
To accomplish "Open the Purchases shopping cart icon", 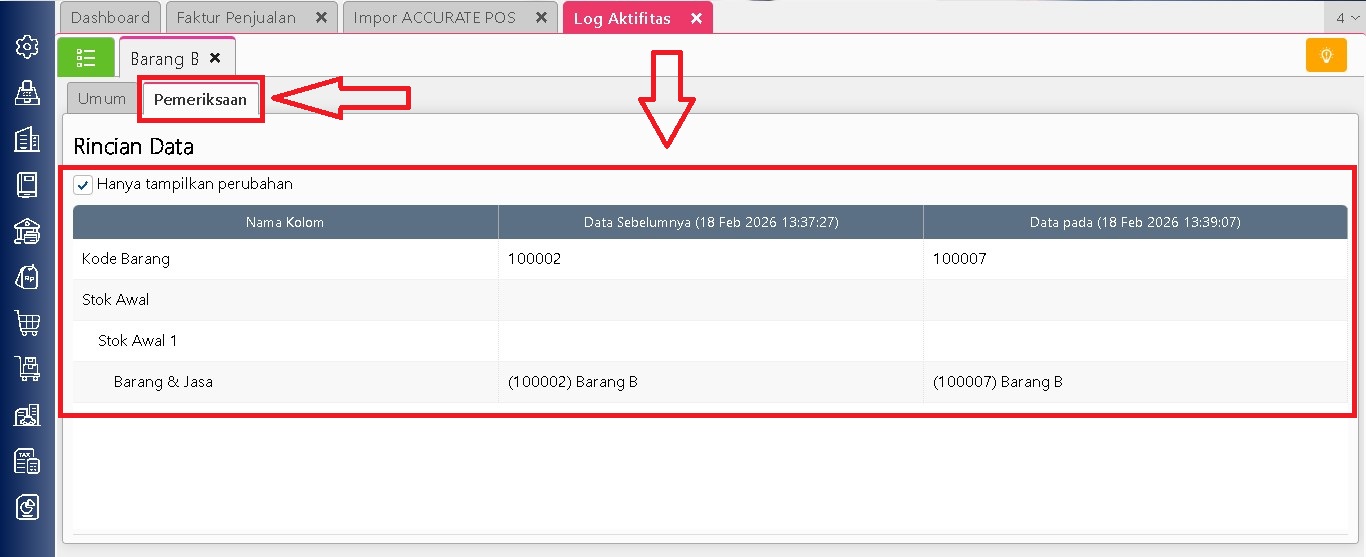I will 27,323.
